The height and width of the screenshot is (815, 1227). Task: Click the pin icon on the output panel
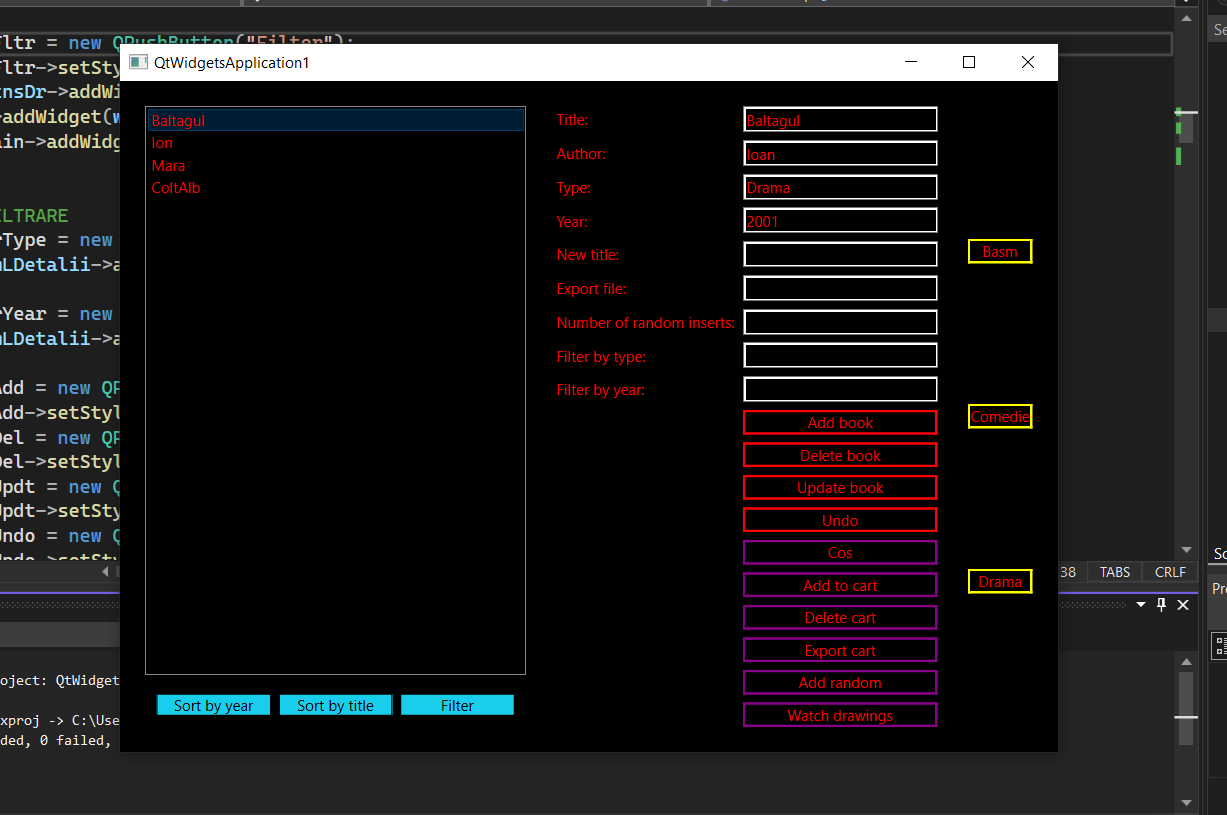pyautogui.click(x=1161, y=604)
